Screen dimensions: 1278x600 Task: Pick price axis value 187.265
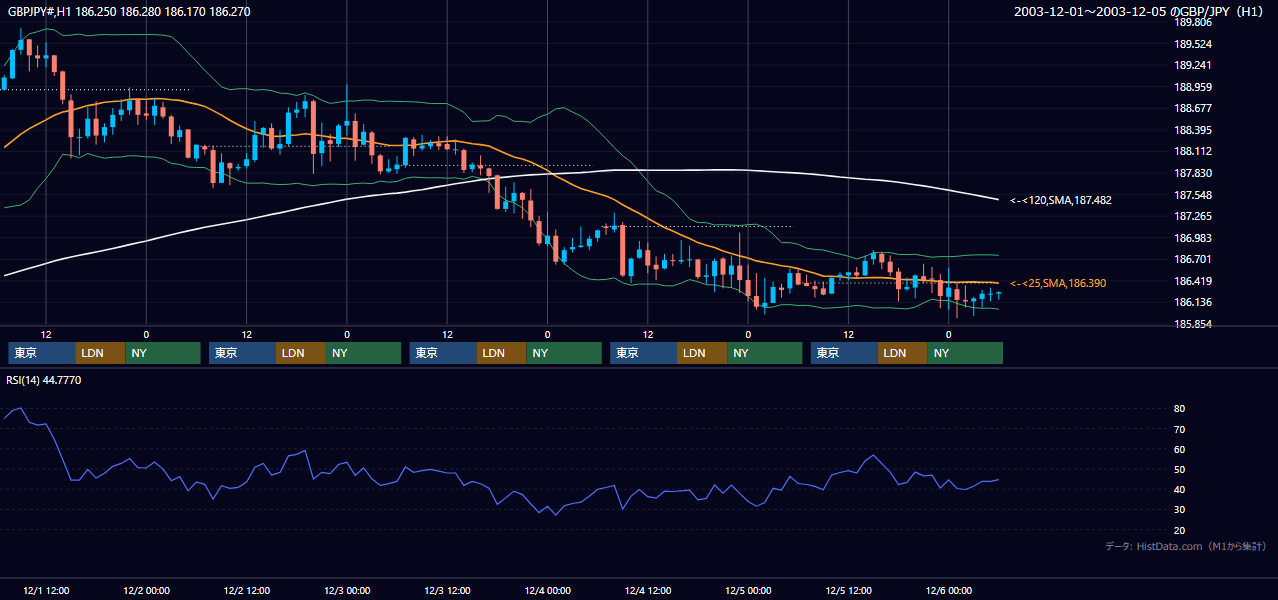coord(1192,216)
